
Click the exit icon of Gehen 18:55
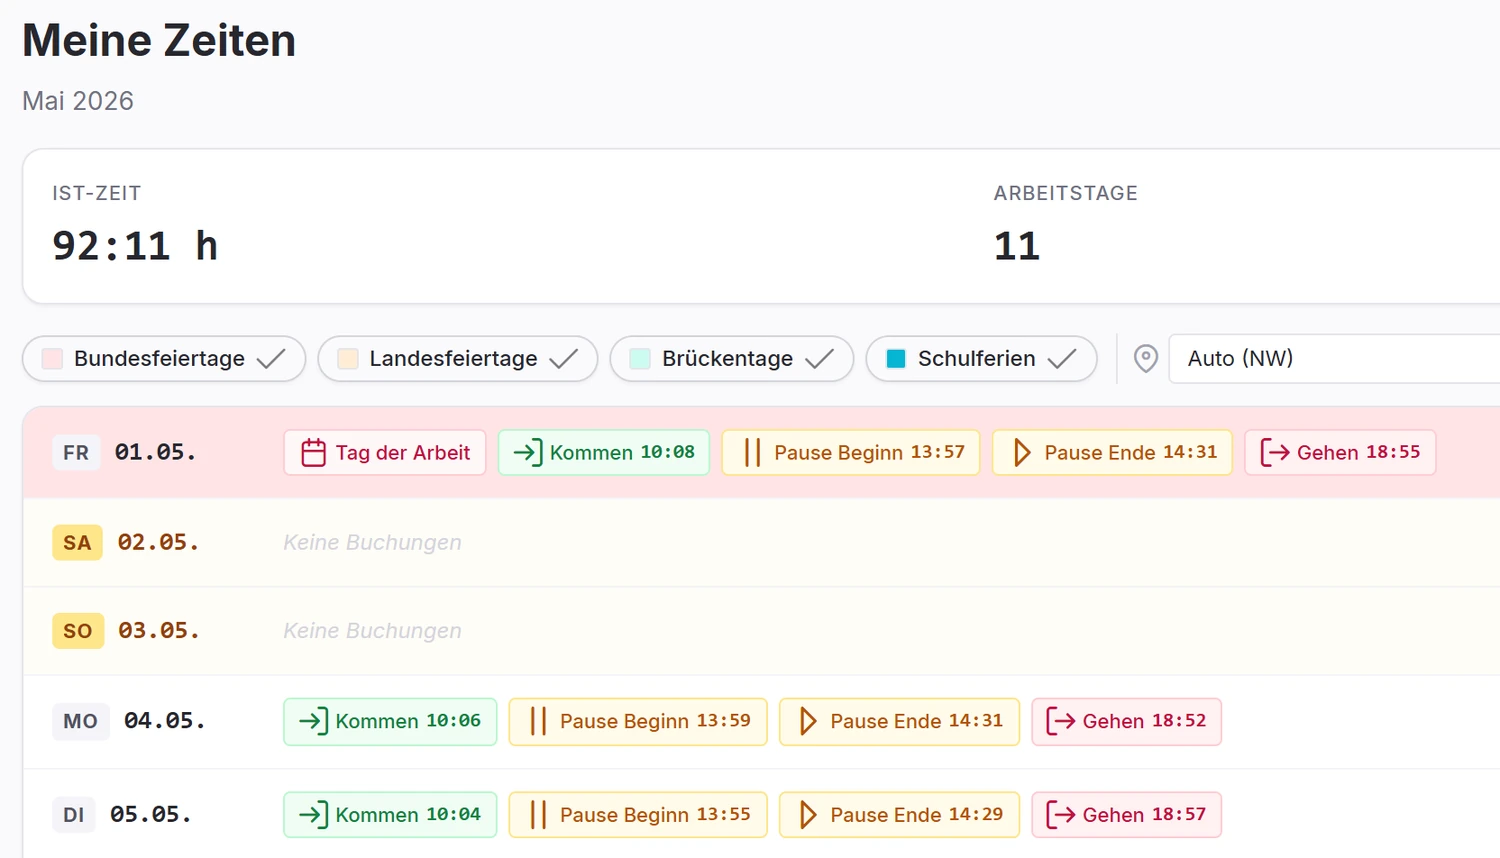tap(1275, 453)
